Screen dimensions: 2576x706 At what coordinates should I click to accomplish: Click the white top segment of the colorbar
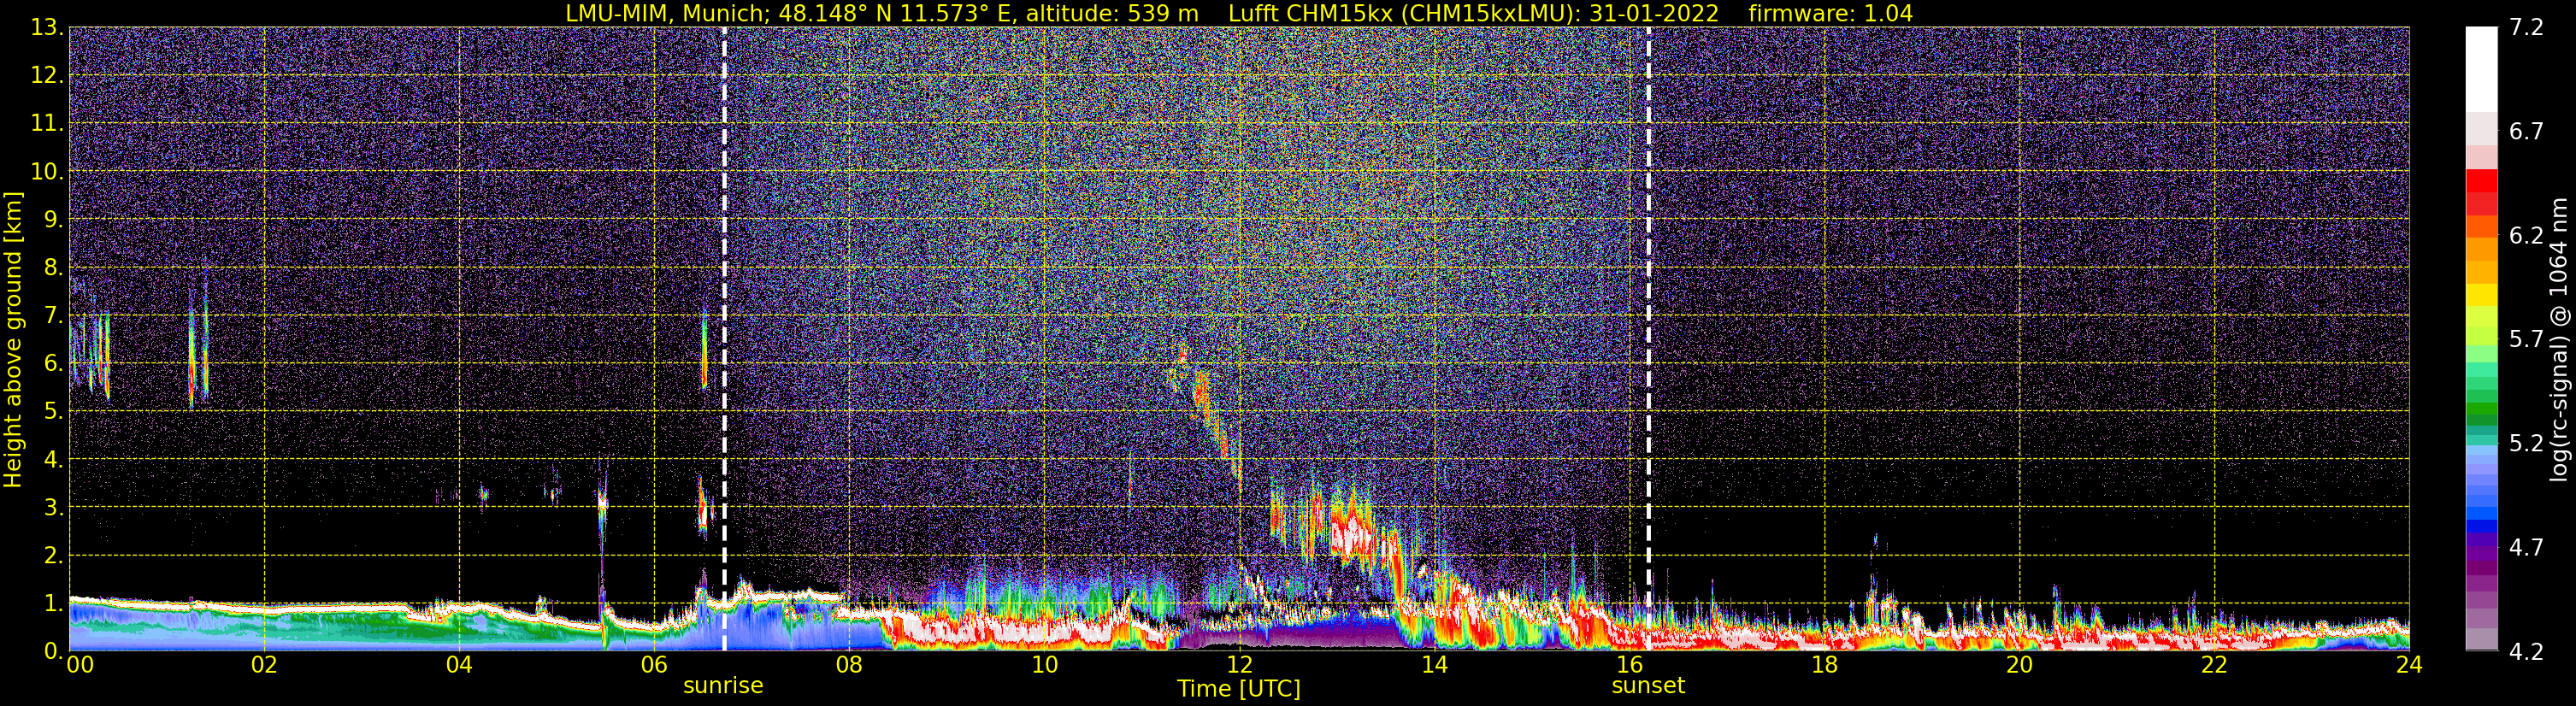2482,68
